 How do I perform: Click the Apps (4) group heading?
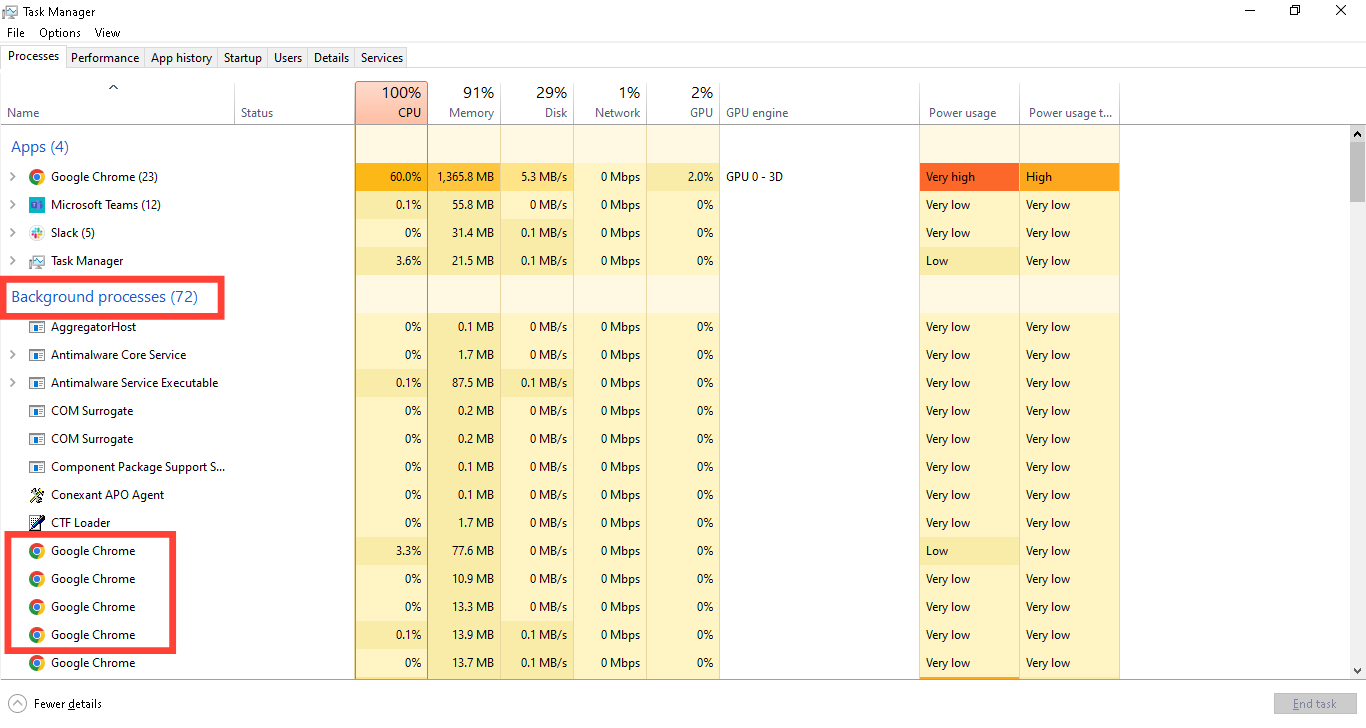[40, 147]
